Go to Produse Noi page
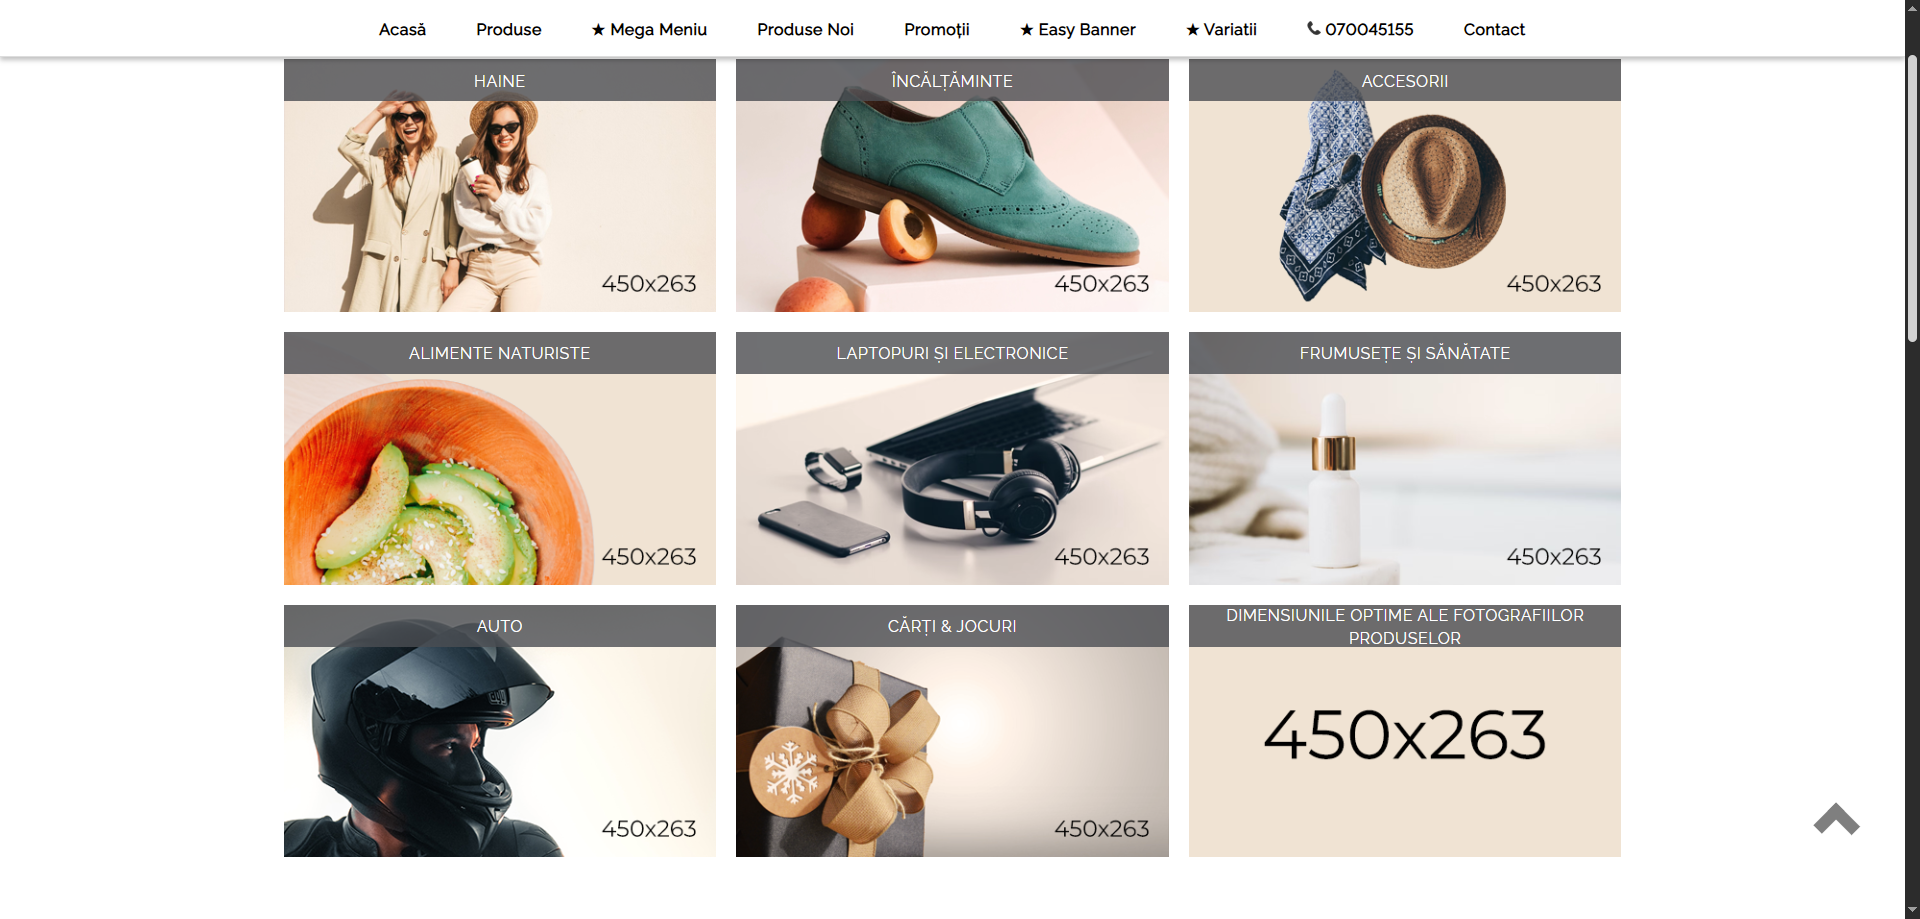Screen dimensions: 1920x919 (x=805, y=30)
